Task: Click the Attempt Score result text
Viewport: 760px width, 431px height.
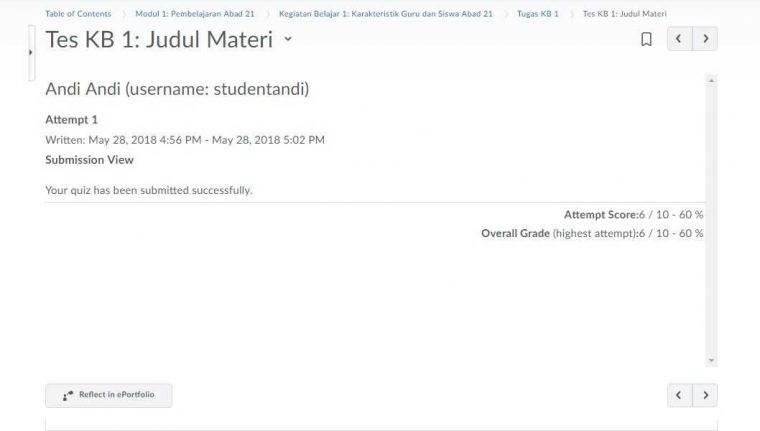Action: (633, 214)
